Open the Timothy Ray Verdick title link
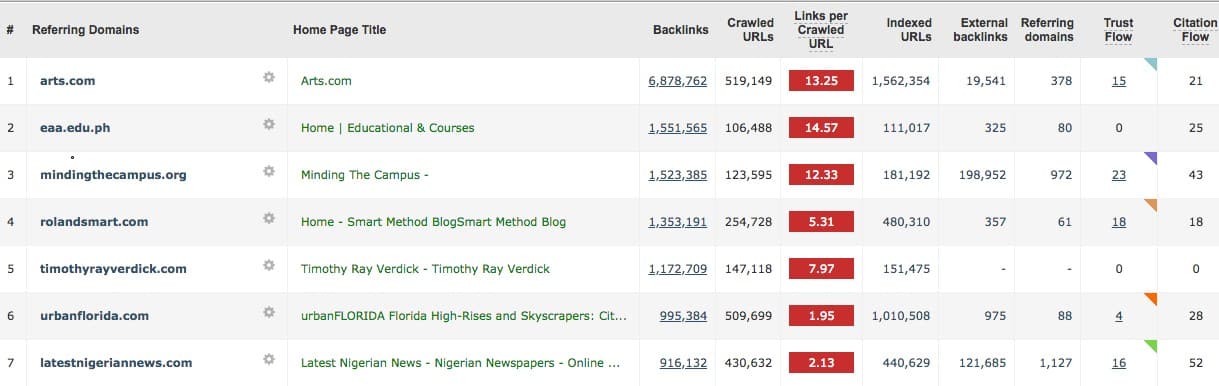Viewport: 1219px width, 386px height. (425, 269)
